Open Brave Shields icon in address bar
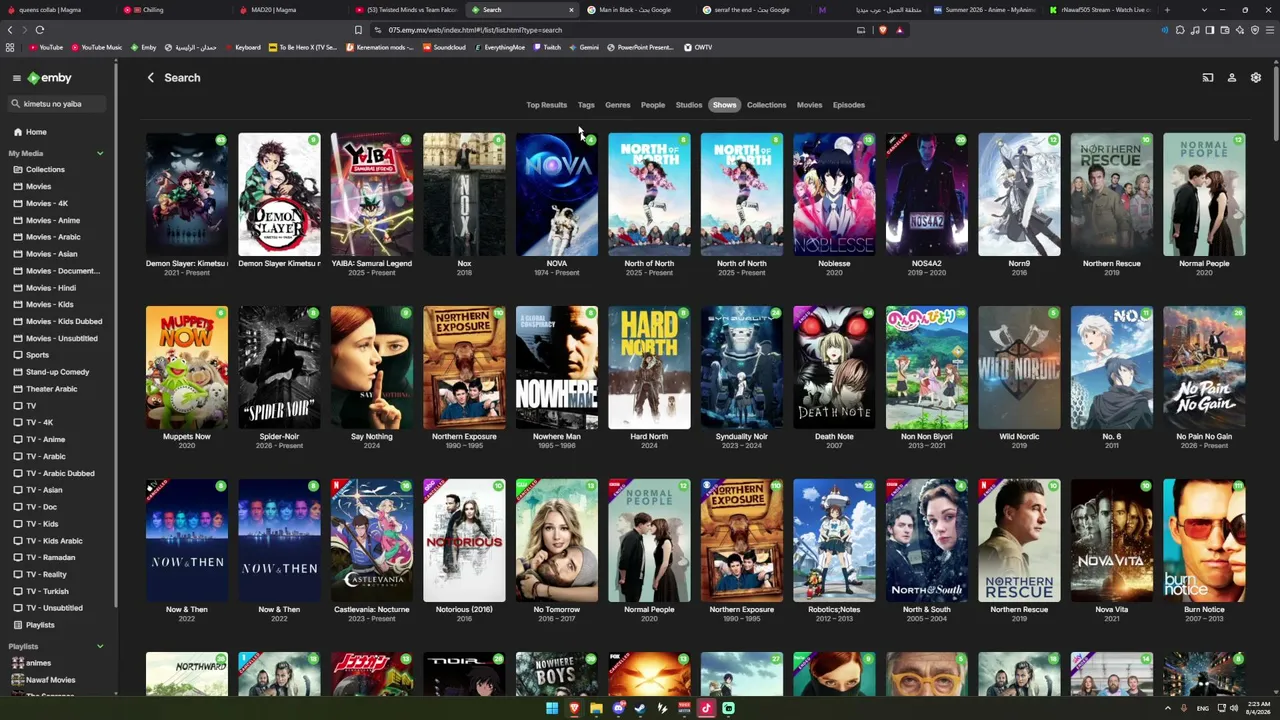 tap(882, 30)
